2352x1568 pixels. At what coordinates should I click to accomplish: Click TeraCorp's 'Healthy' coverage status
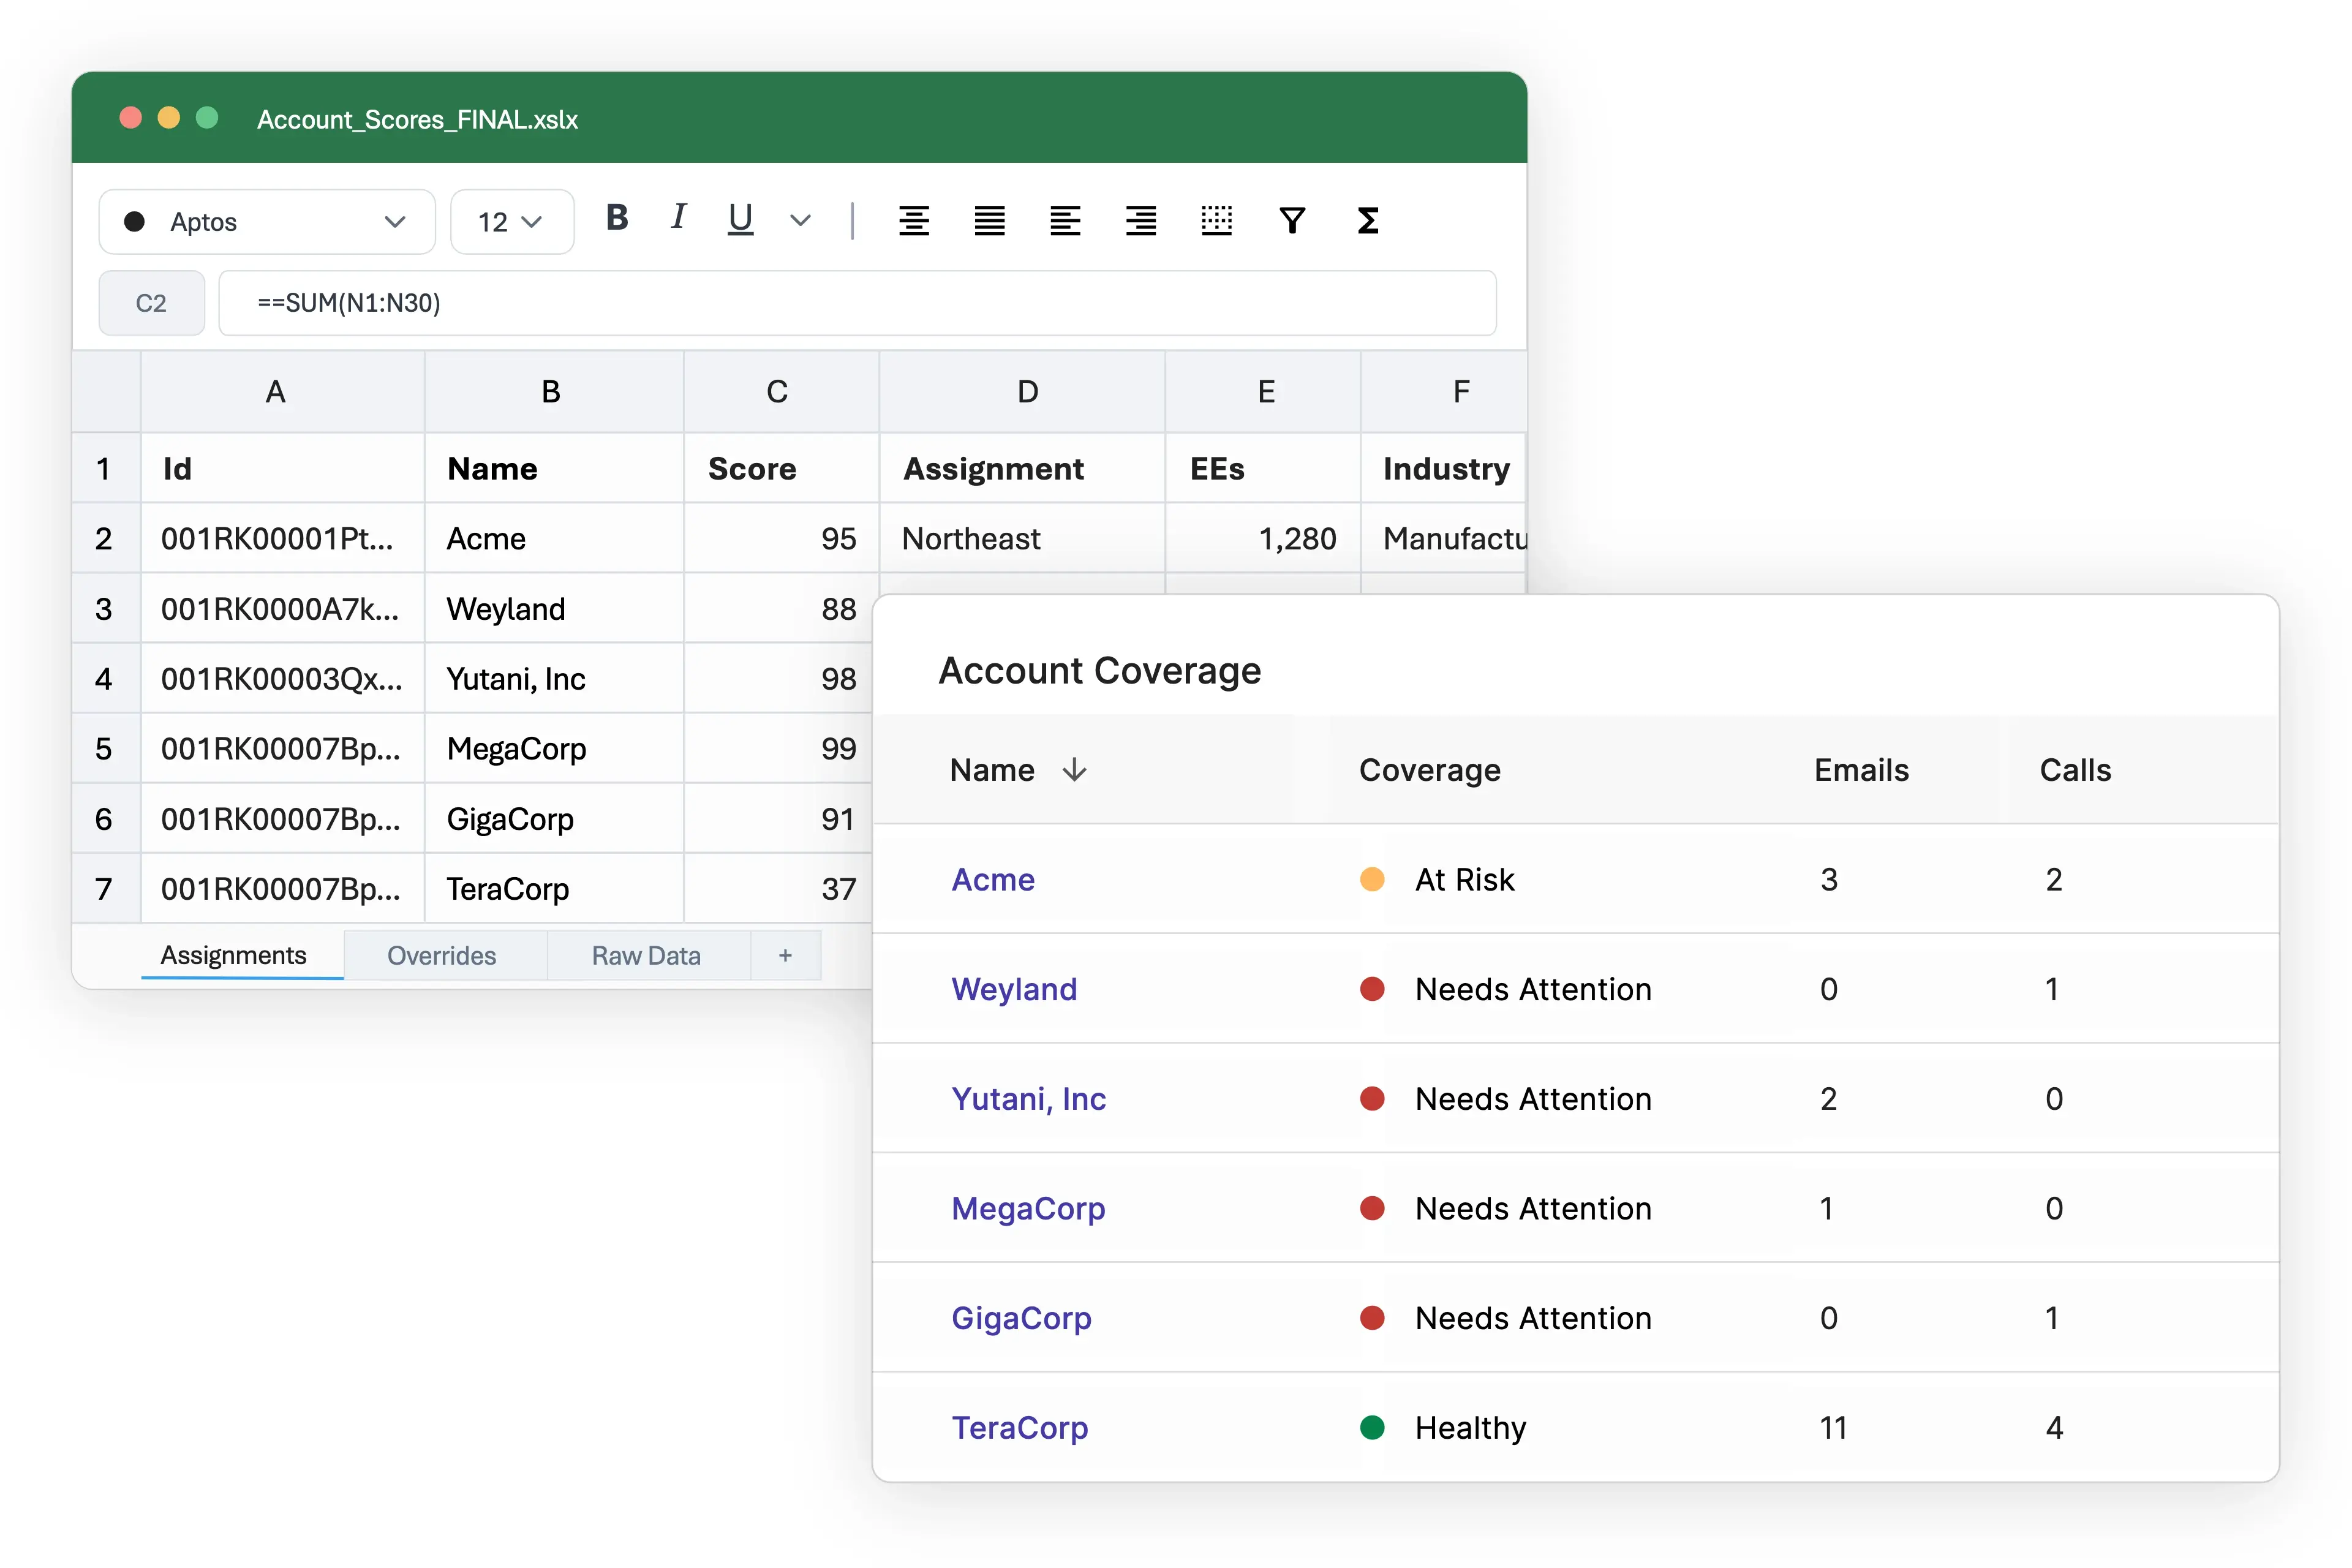tap(1443, 1428)
